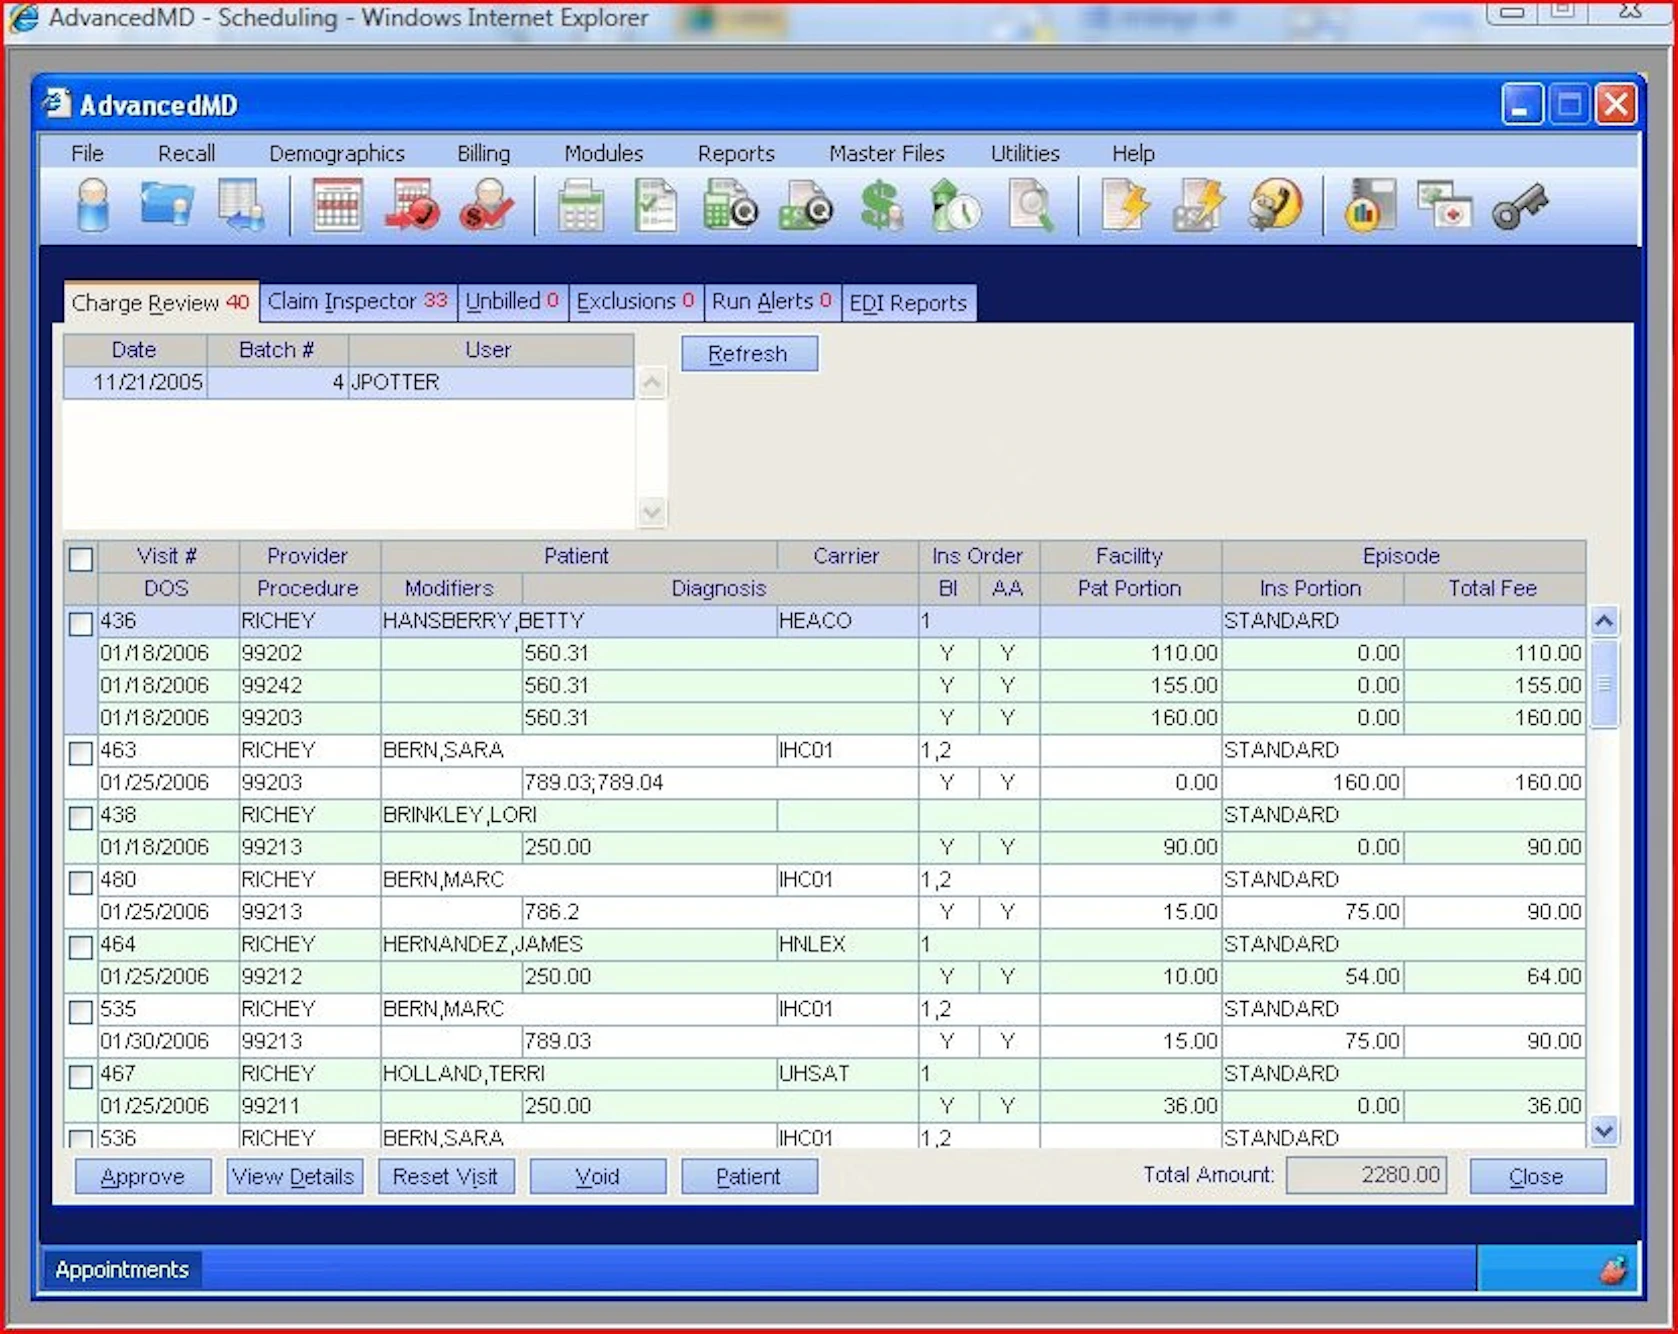1678x1334 pixels.
Task: Click the key security icon
Action: (1520, 205)
